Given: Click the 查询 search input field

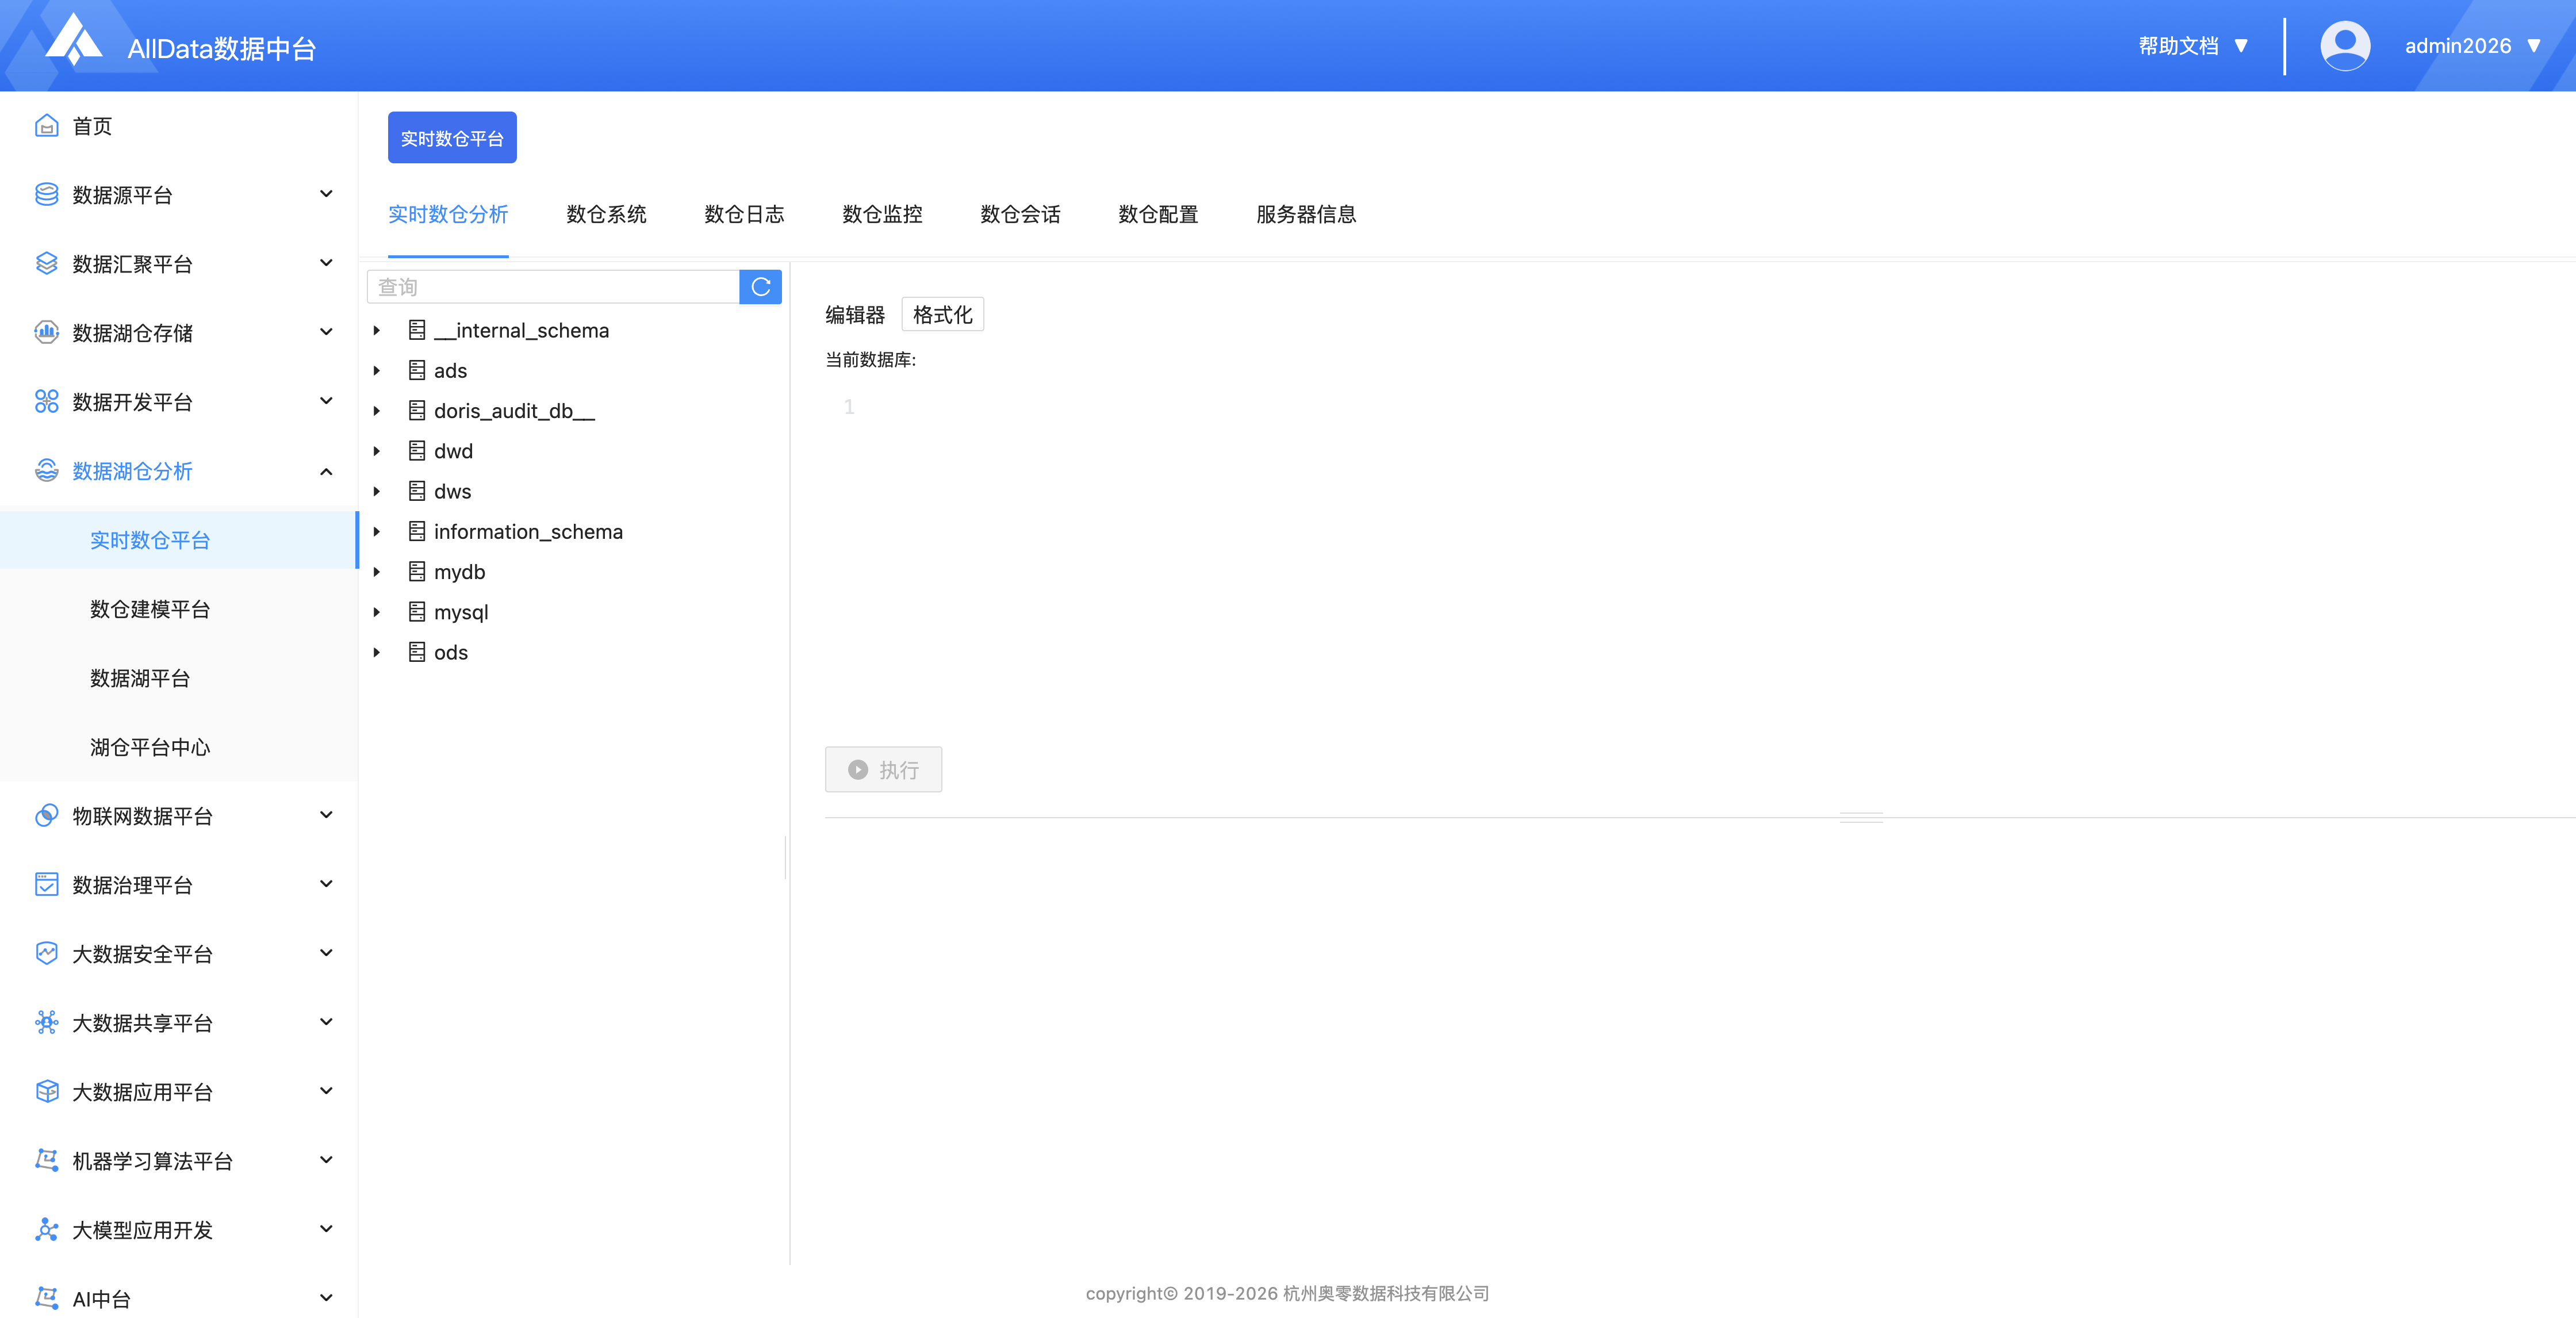Looking at the screenshot, I should [x=553, y=287].
